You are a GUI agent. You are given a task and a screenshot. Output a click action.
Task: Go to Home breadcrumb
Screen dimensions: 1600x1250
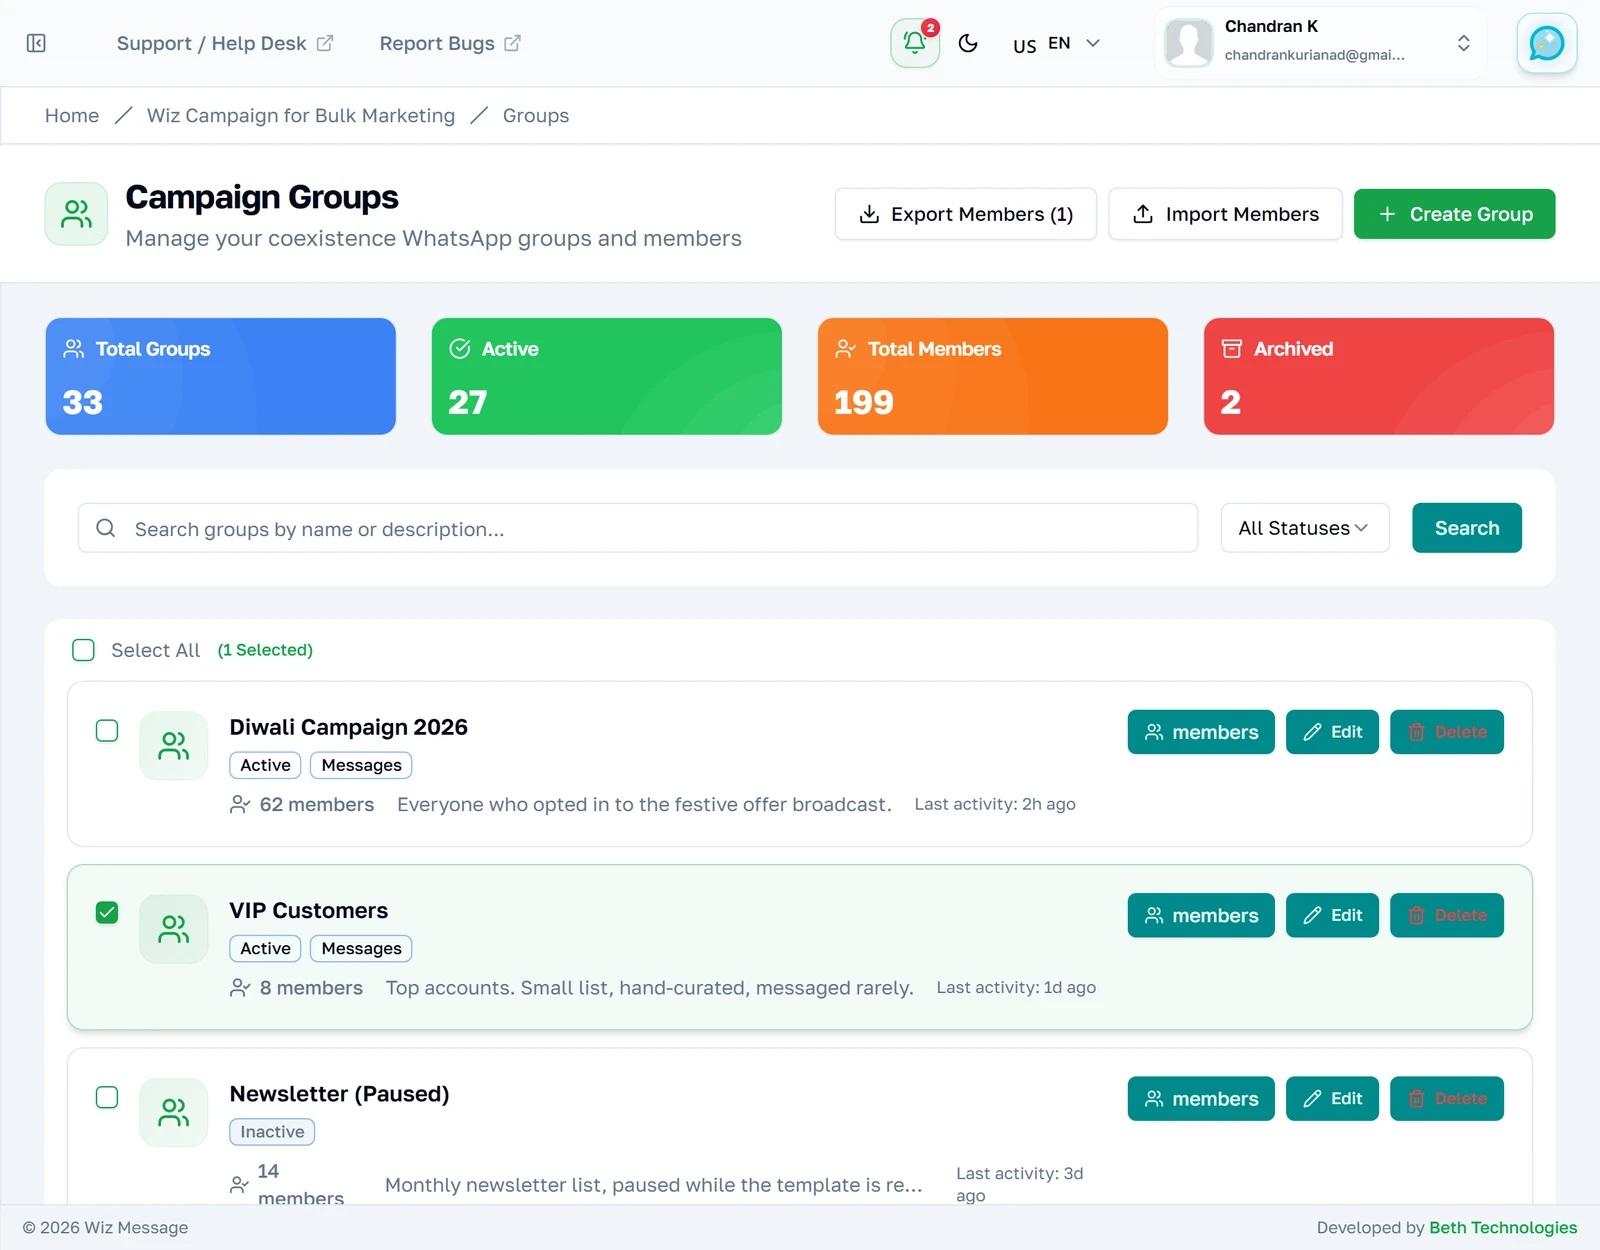[x=72, y=116]
